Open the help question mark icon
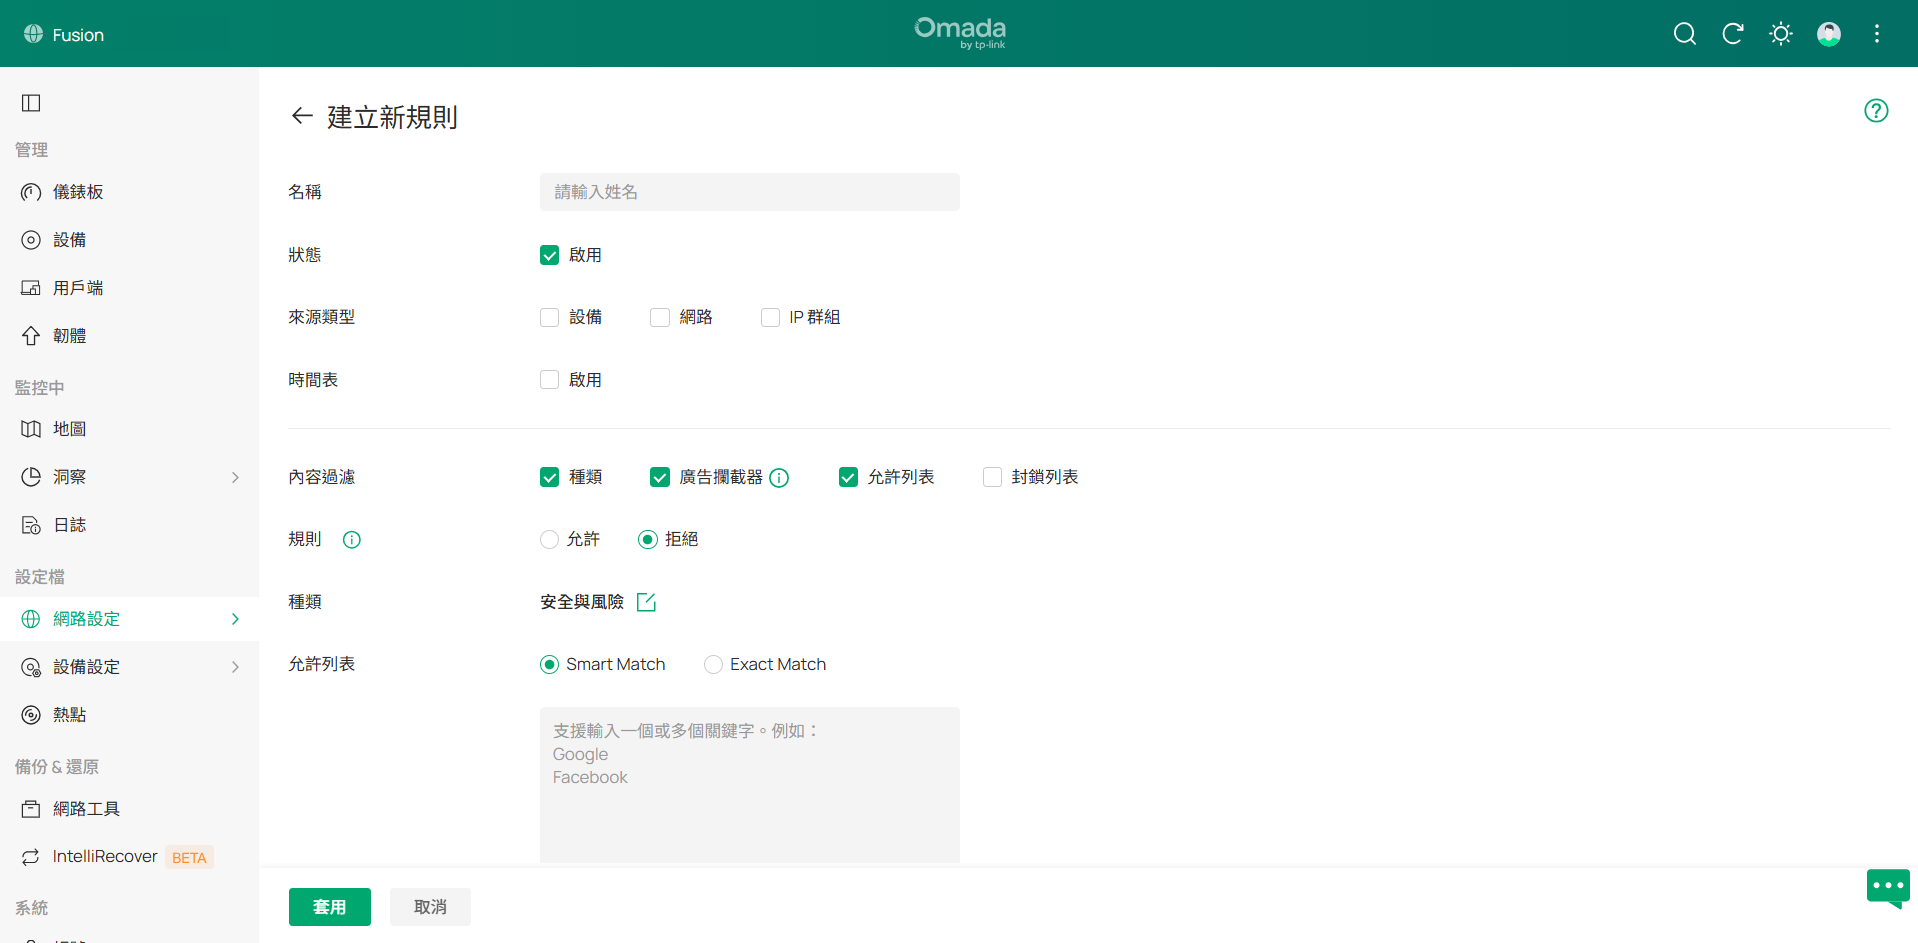 pyautogui.click(x=1876, y=111)
